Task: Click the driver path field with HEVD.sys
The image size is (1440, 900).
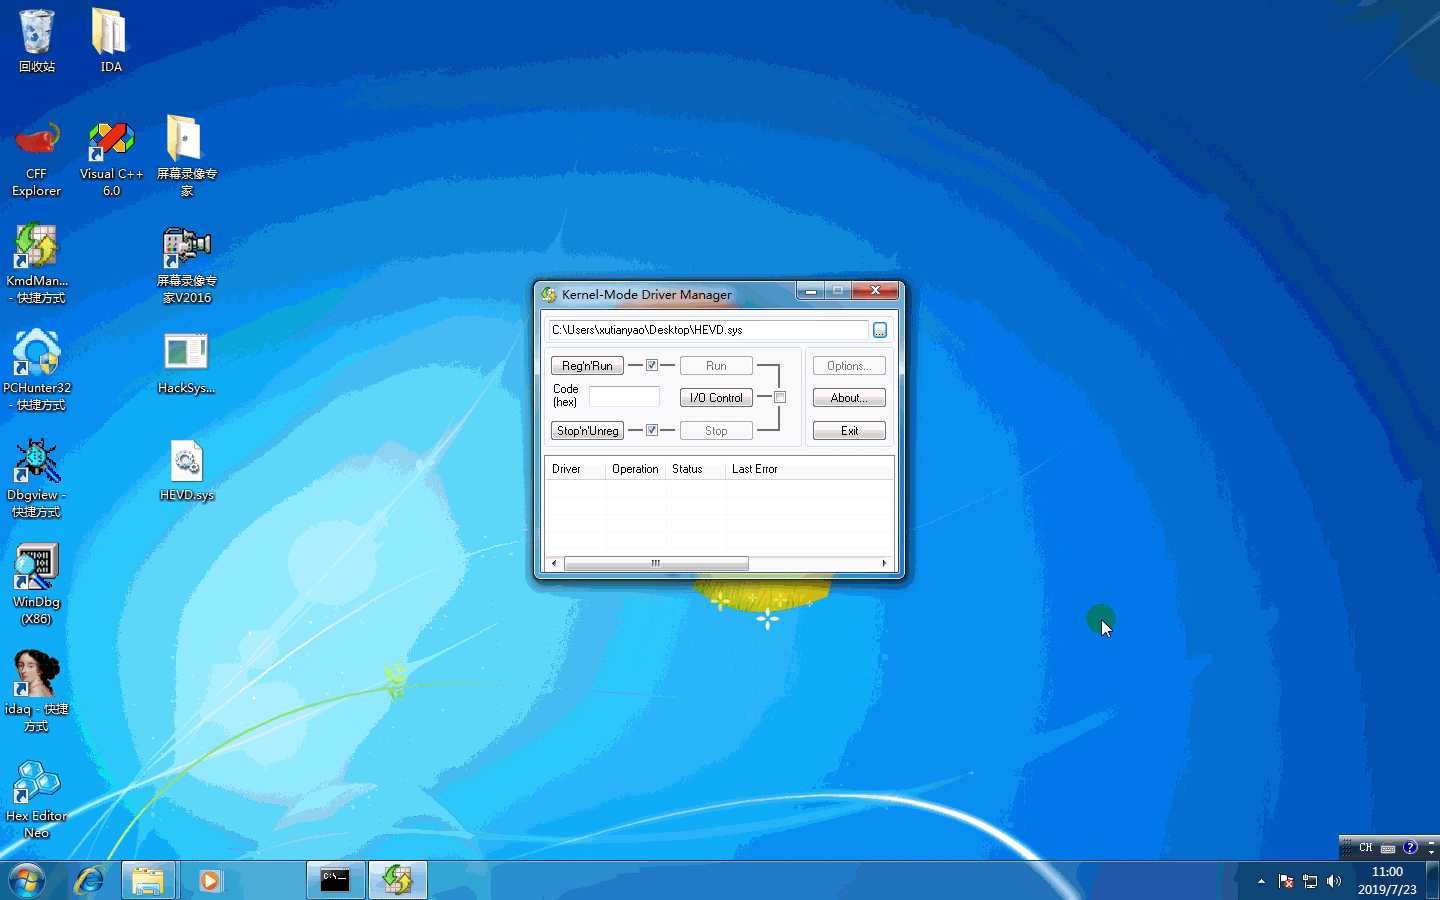Action: [708, 330]
